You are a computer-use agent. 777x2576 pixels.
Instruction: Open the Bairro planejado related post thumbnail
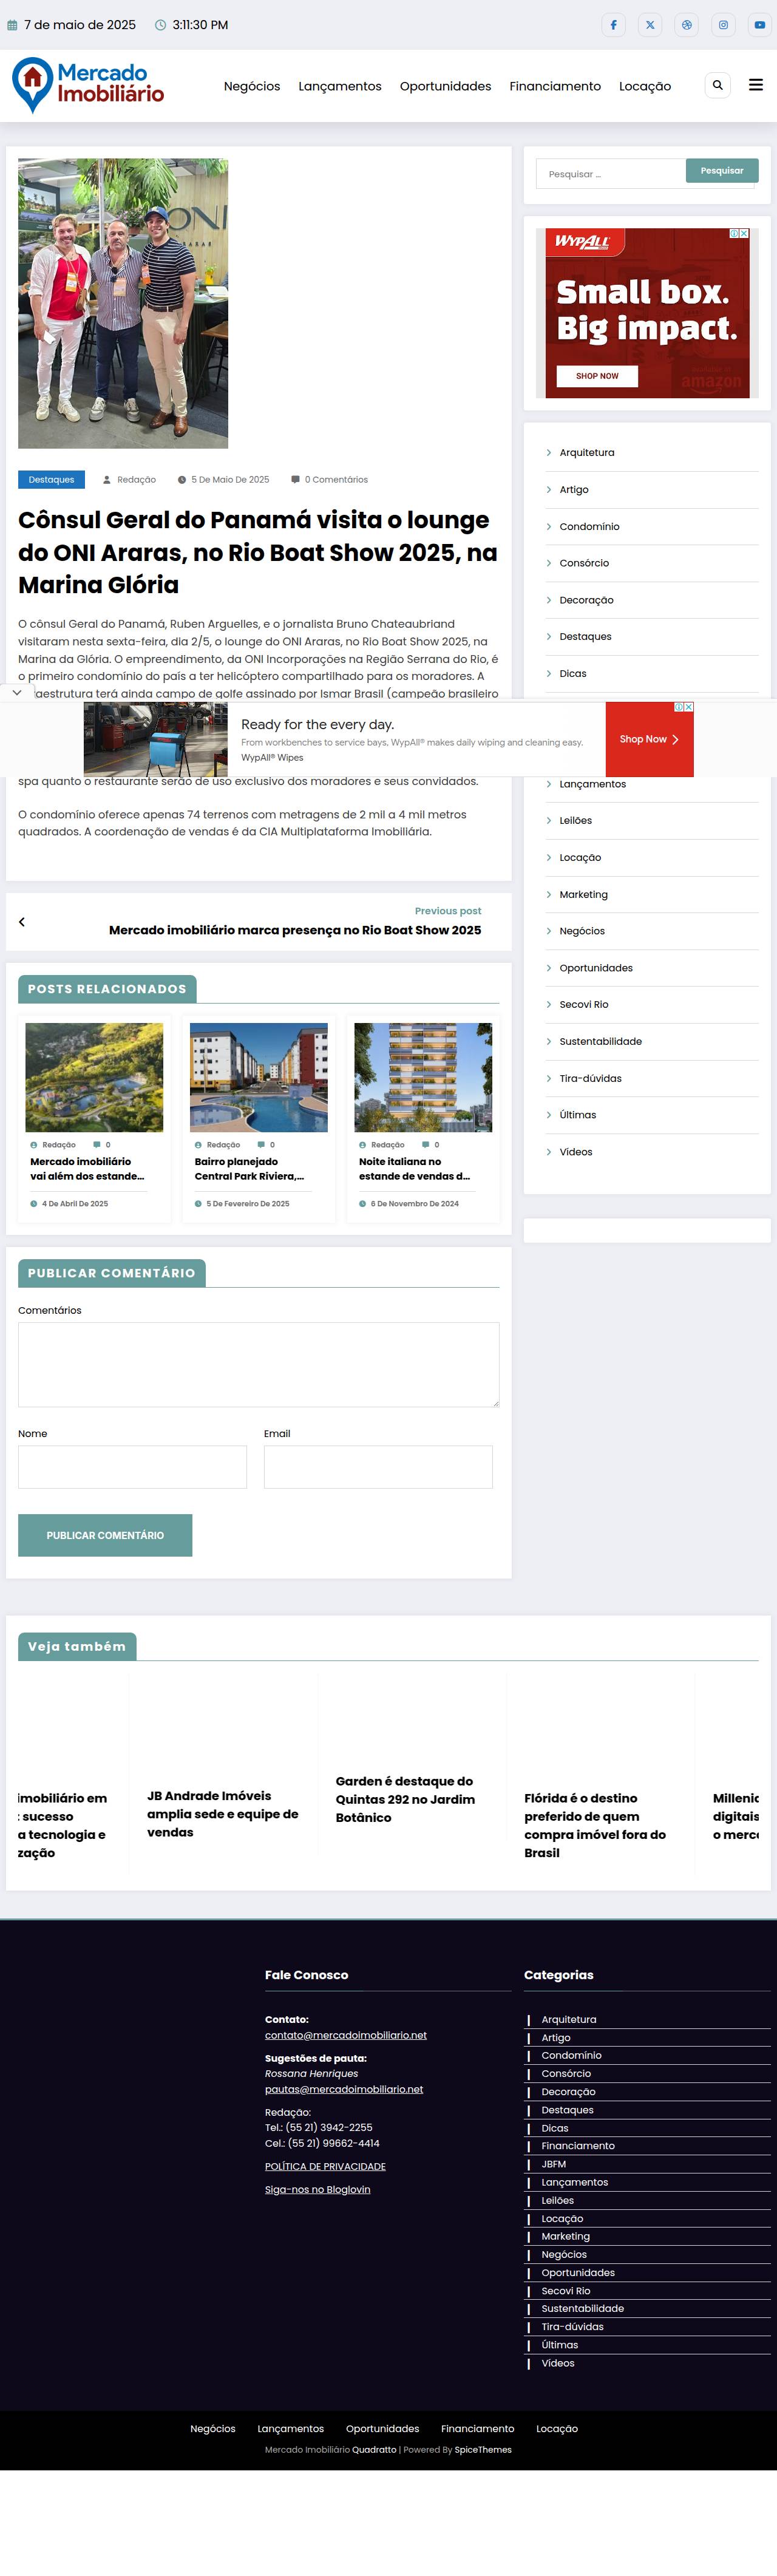click(259, 1077)
